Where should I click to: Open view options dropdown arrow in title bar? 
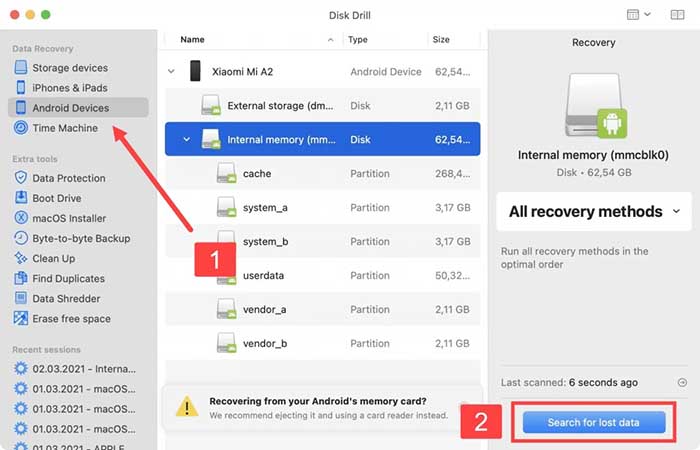647,14
